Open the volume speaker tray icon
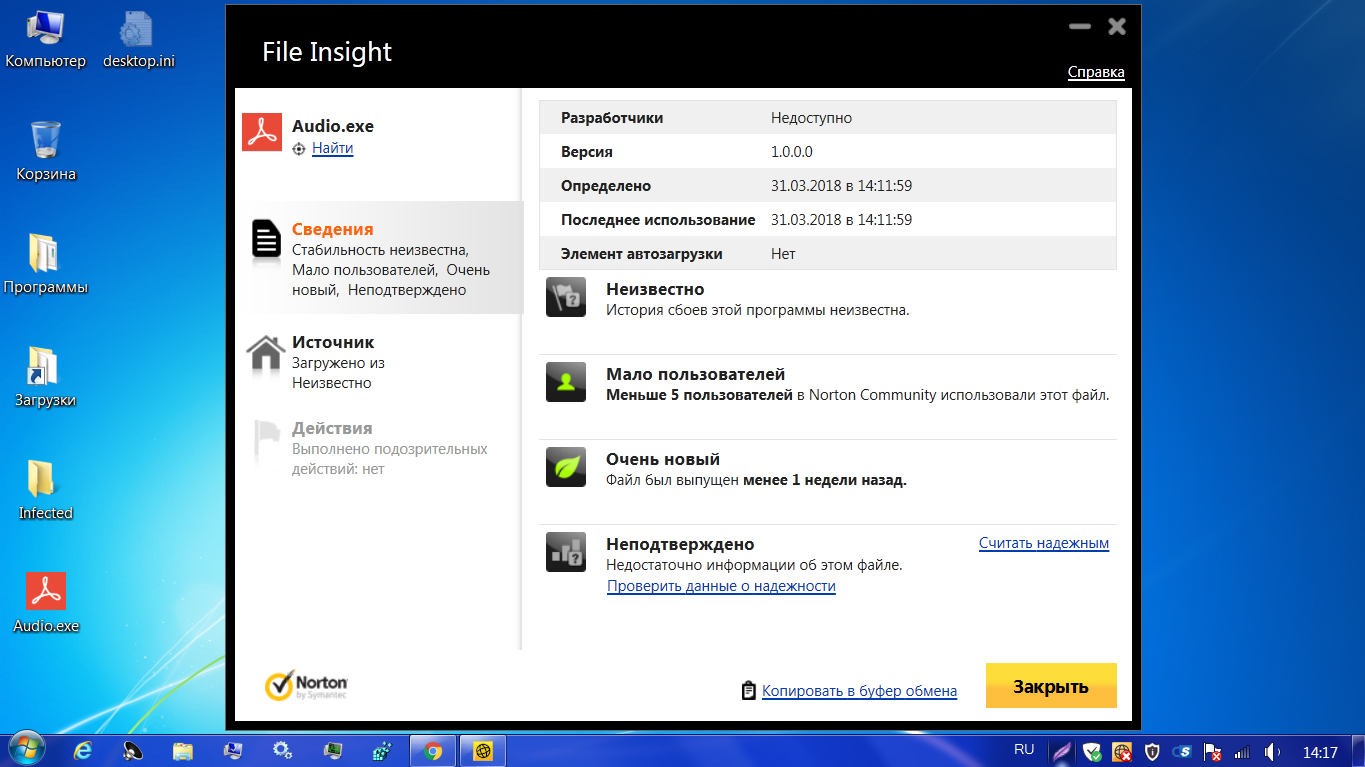 tap(1273, 751)
